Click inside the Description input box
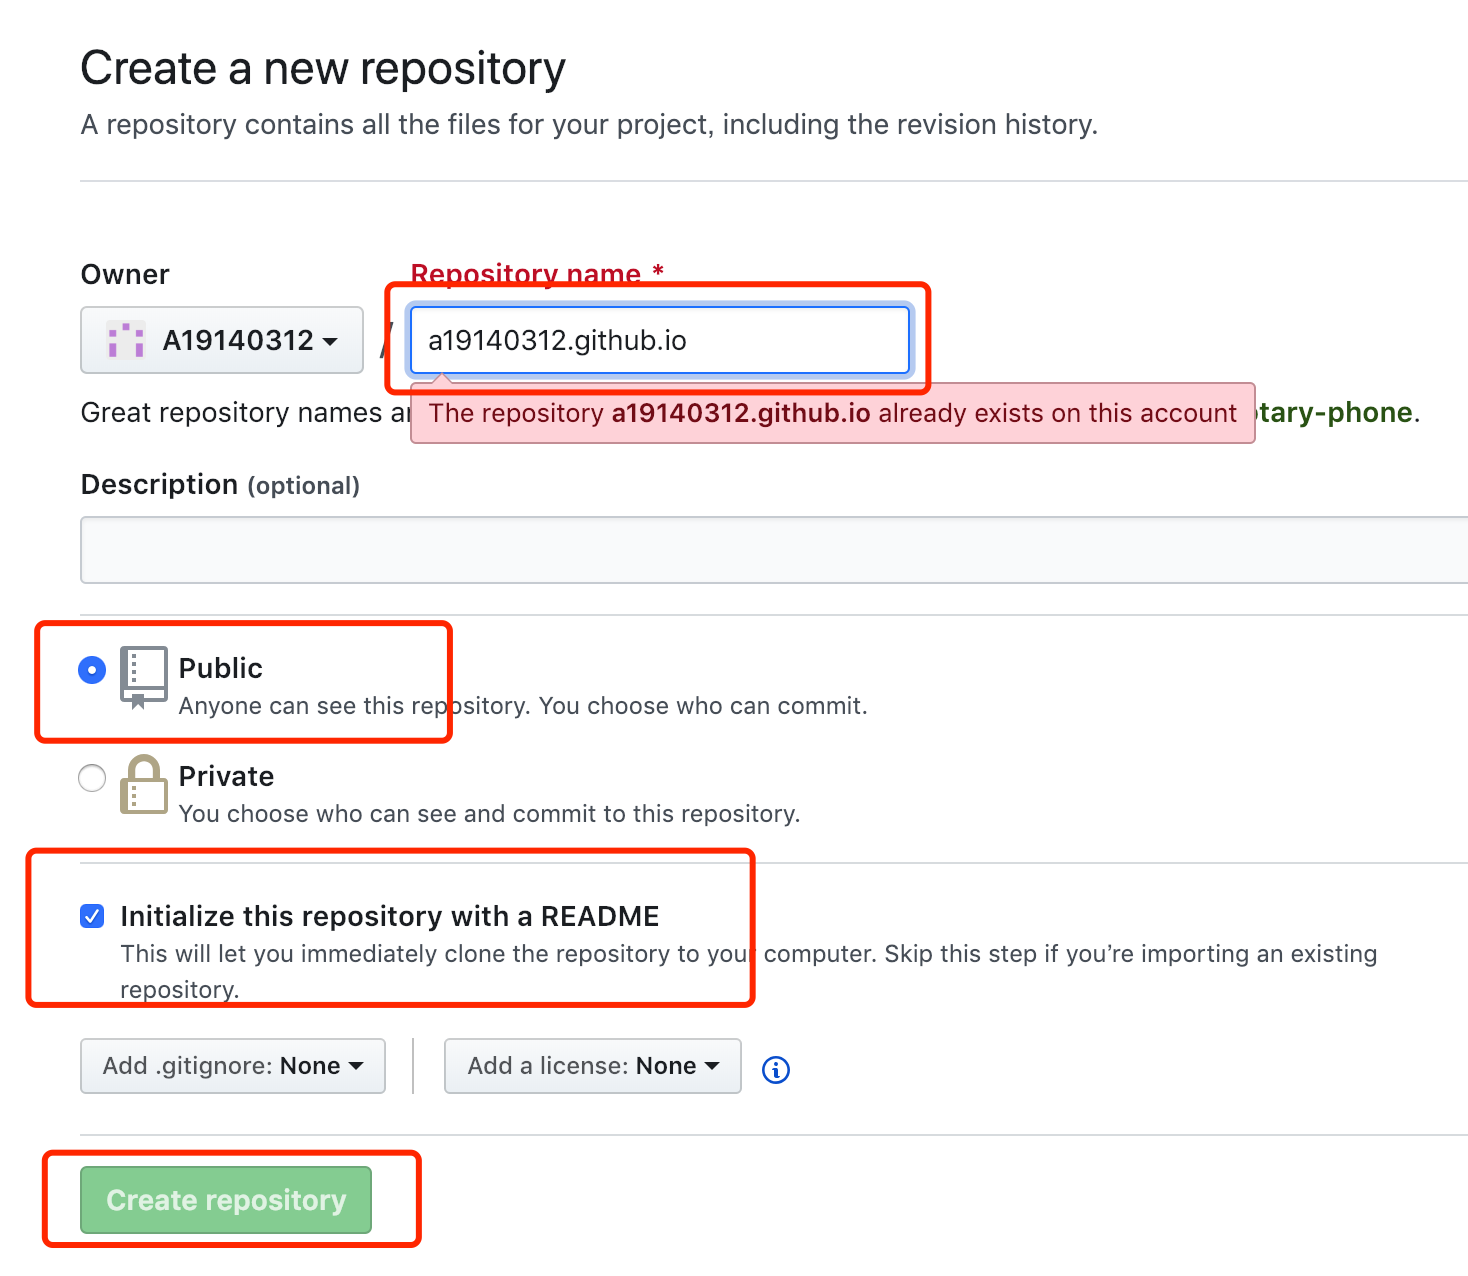 772,549
